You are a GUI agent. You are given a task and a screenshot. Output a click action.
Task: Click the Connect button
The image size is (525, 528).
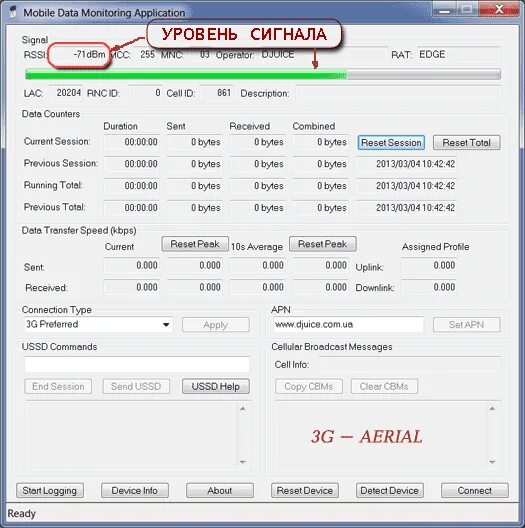point(474,491)
